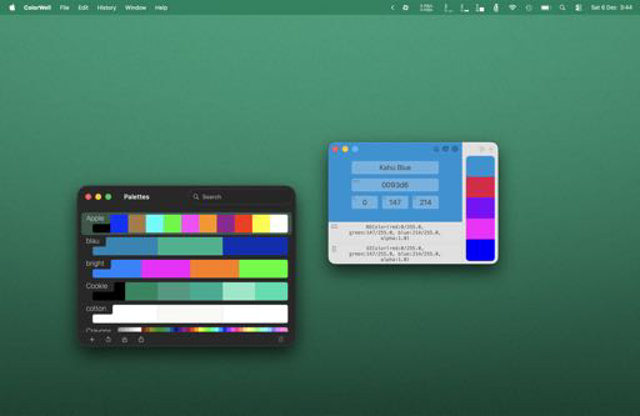Click the red value field showing 0
Image resolution: width=640 pixels, height=416 pixels.
pos(364,202)
